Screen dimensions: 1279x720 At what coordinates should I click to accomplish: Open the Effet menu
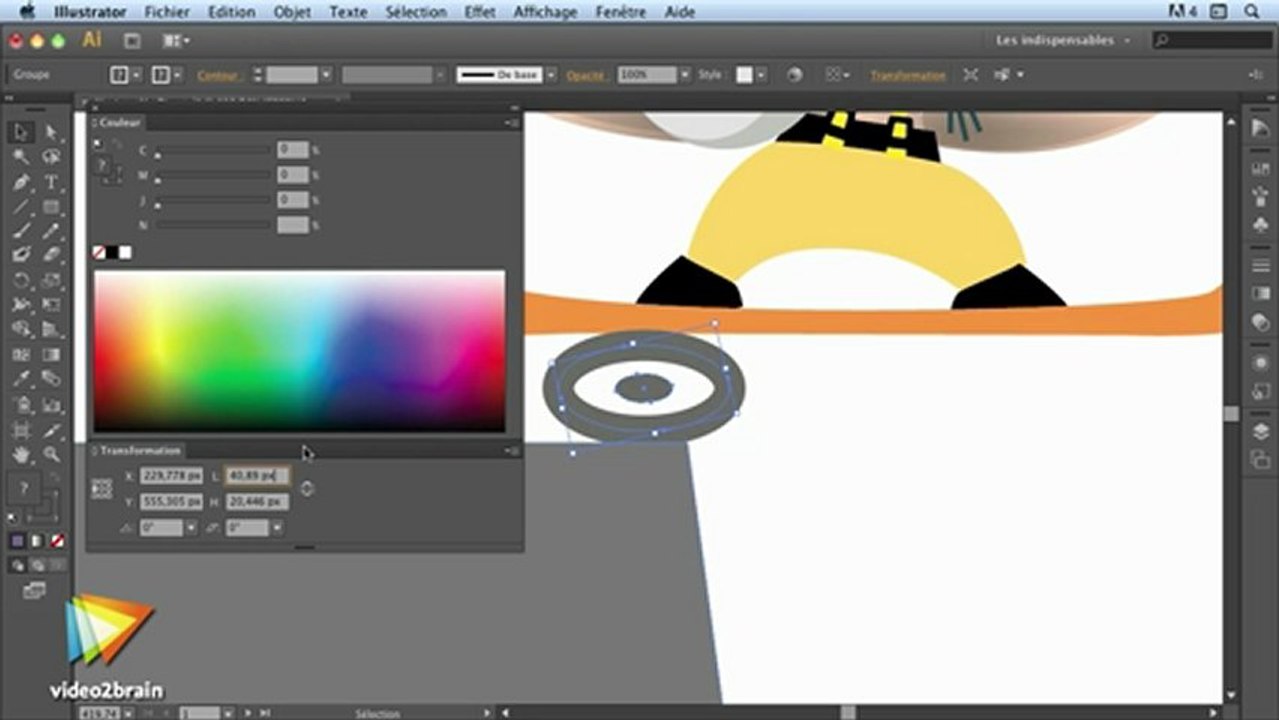[x=479, y=12]
